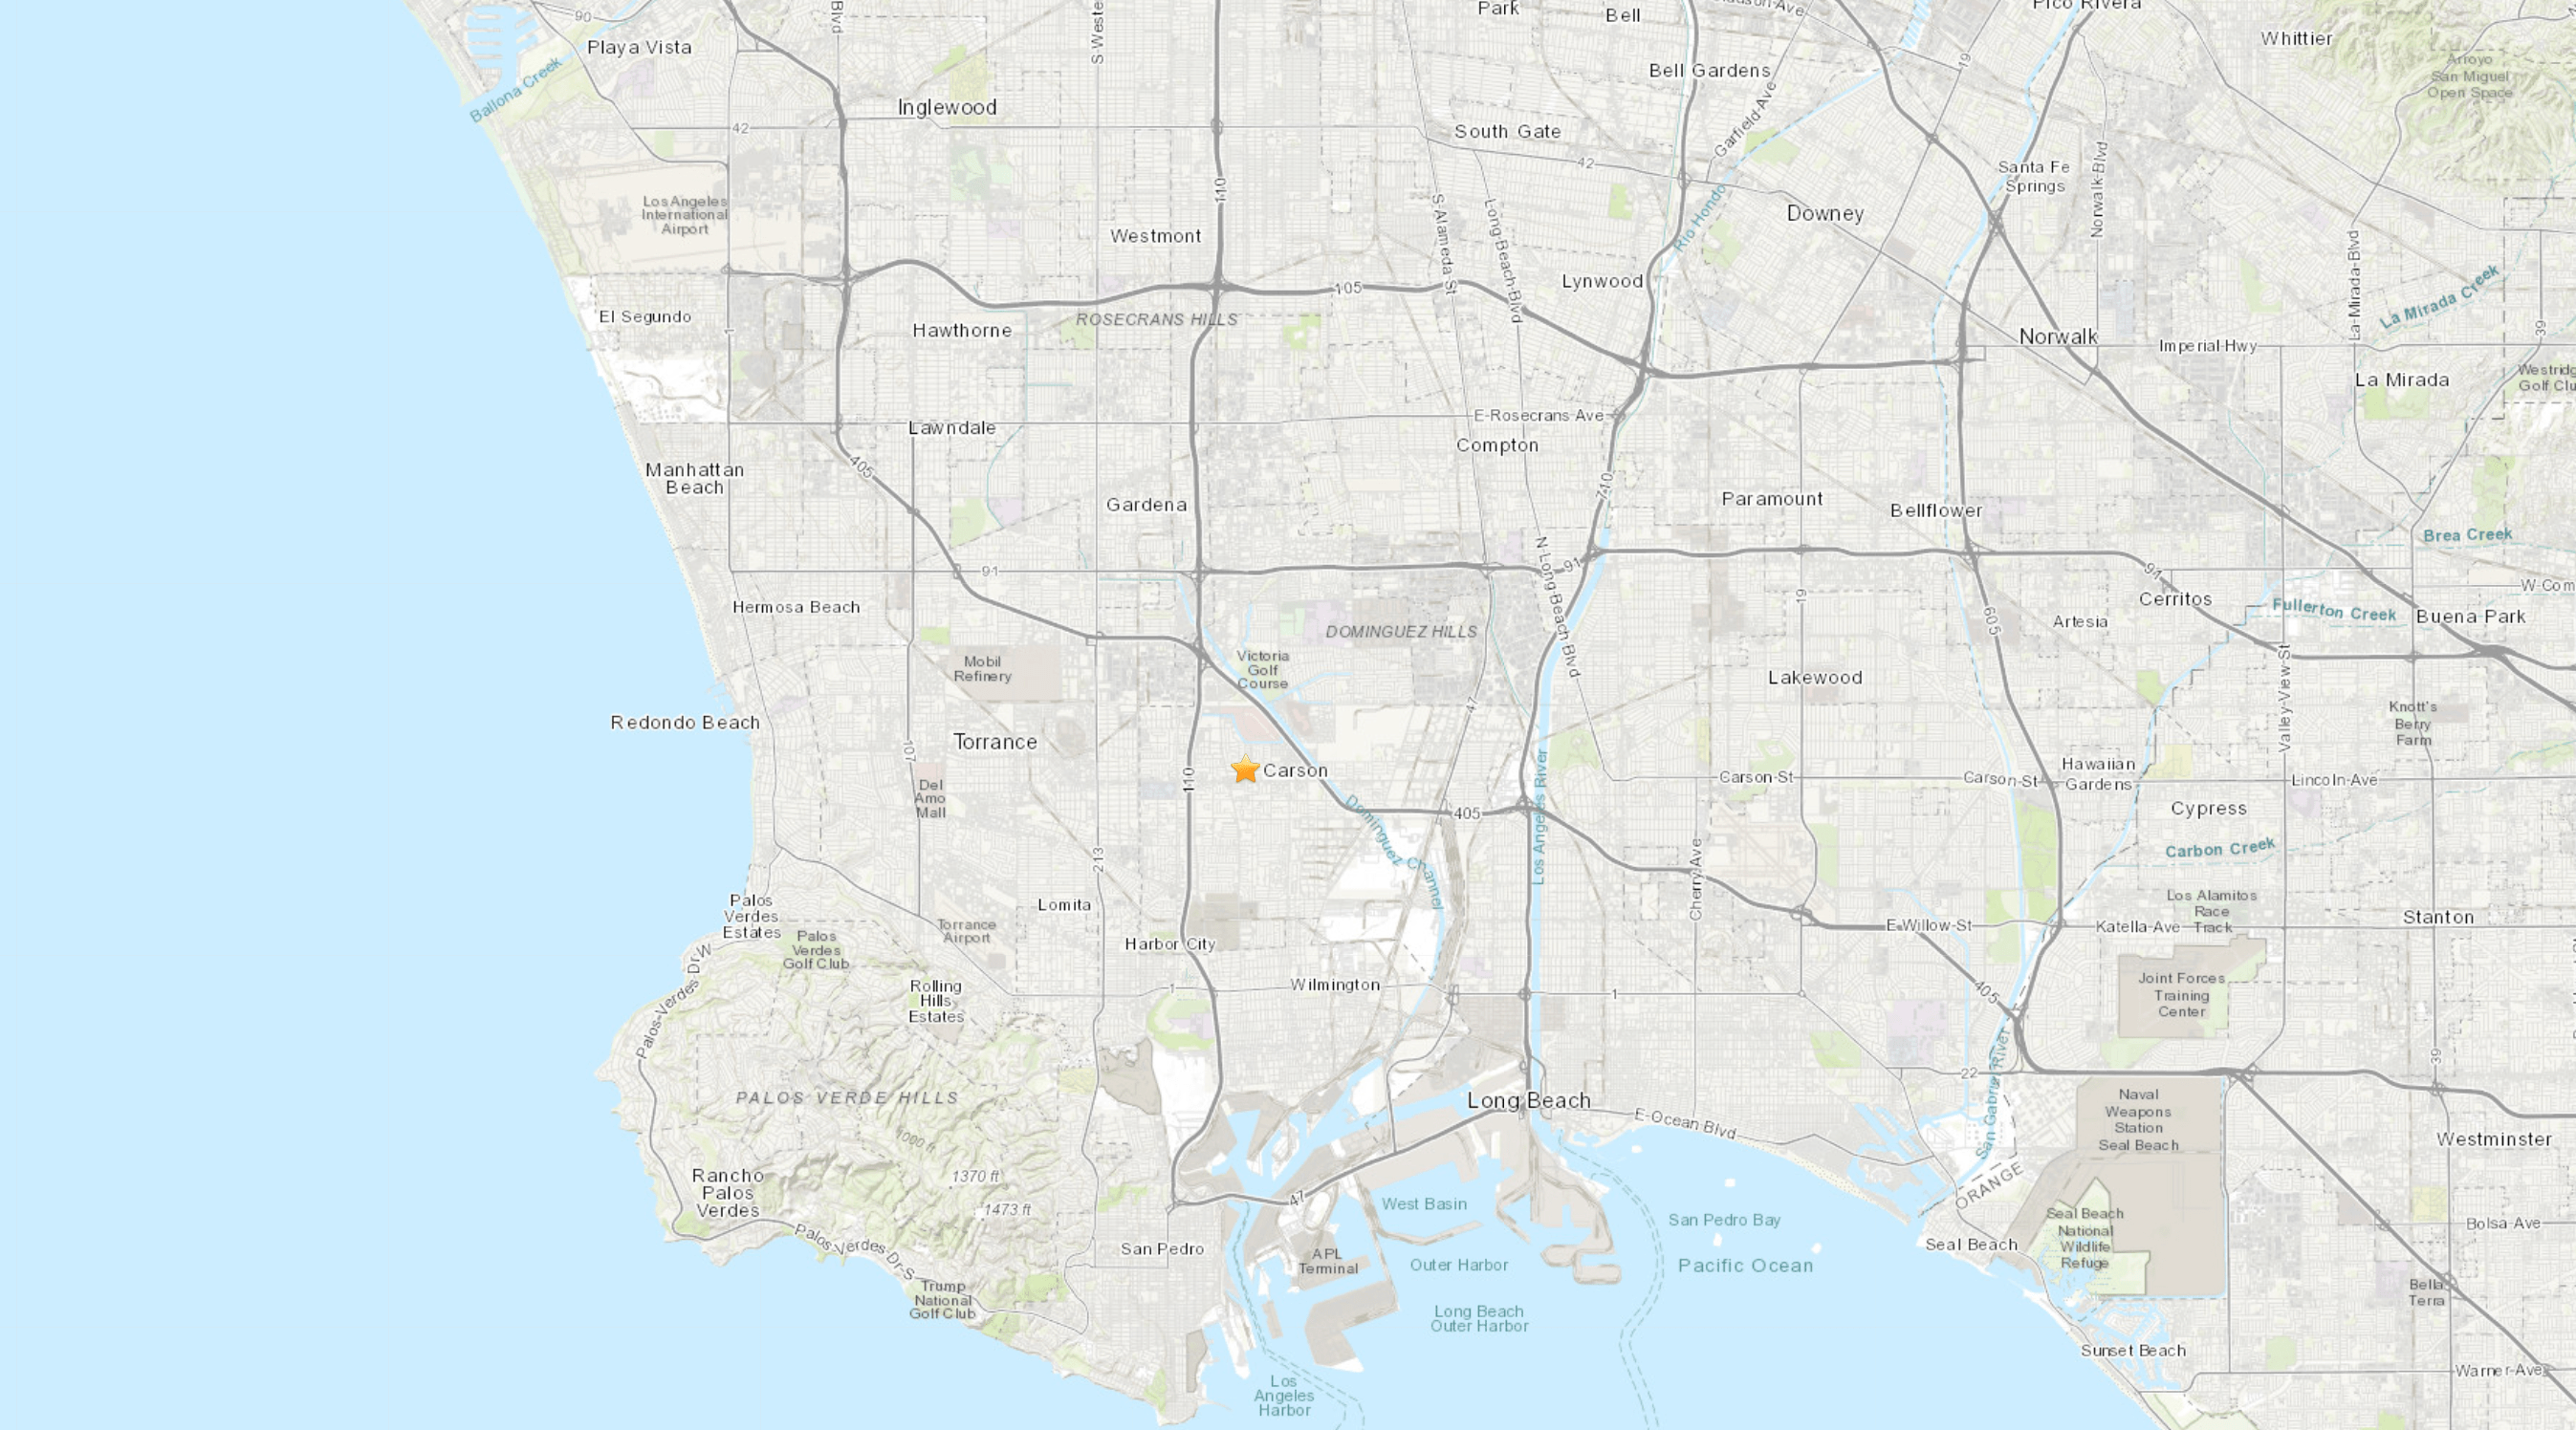Click the Lomita label
Image resolution: width=2576 pixels, height=1430 pixels.
click(x=1064, y=906)
